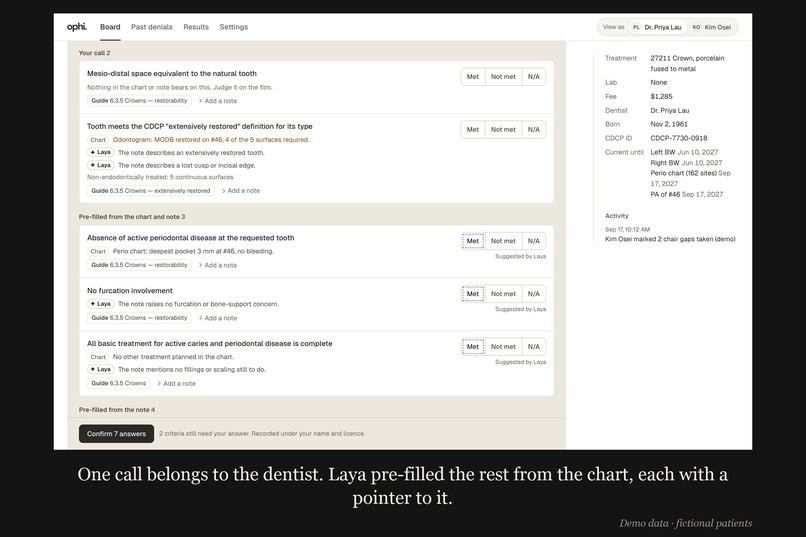Select the KO avatar badge

696,27
